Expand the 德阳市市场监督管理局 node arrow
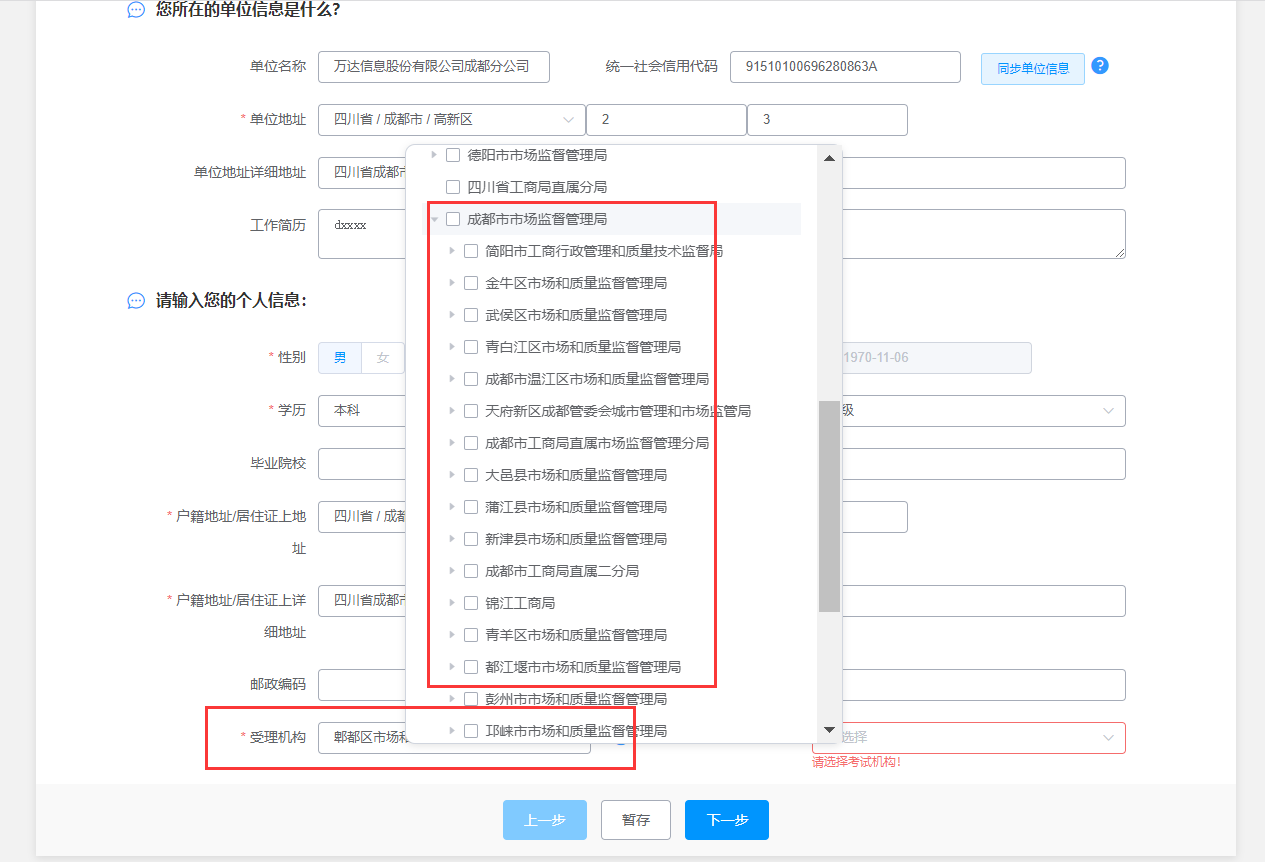The height and width of the screenshot is (862, 1265). [x=434, y=155]
